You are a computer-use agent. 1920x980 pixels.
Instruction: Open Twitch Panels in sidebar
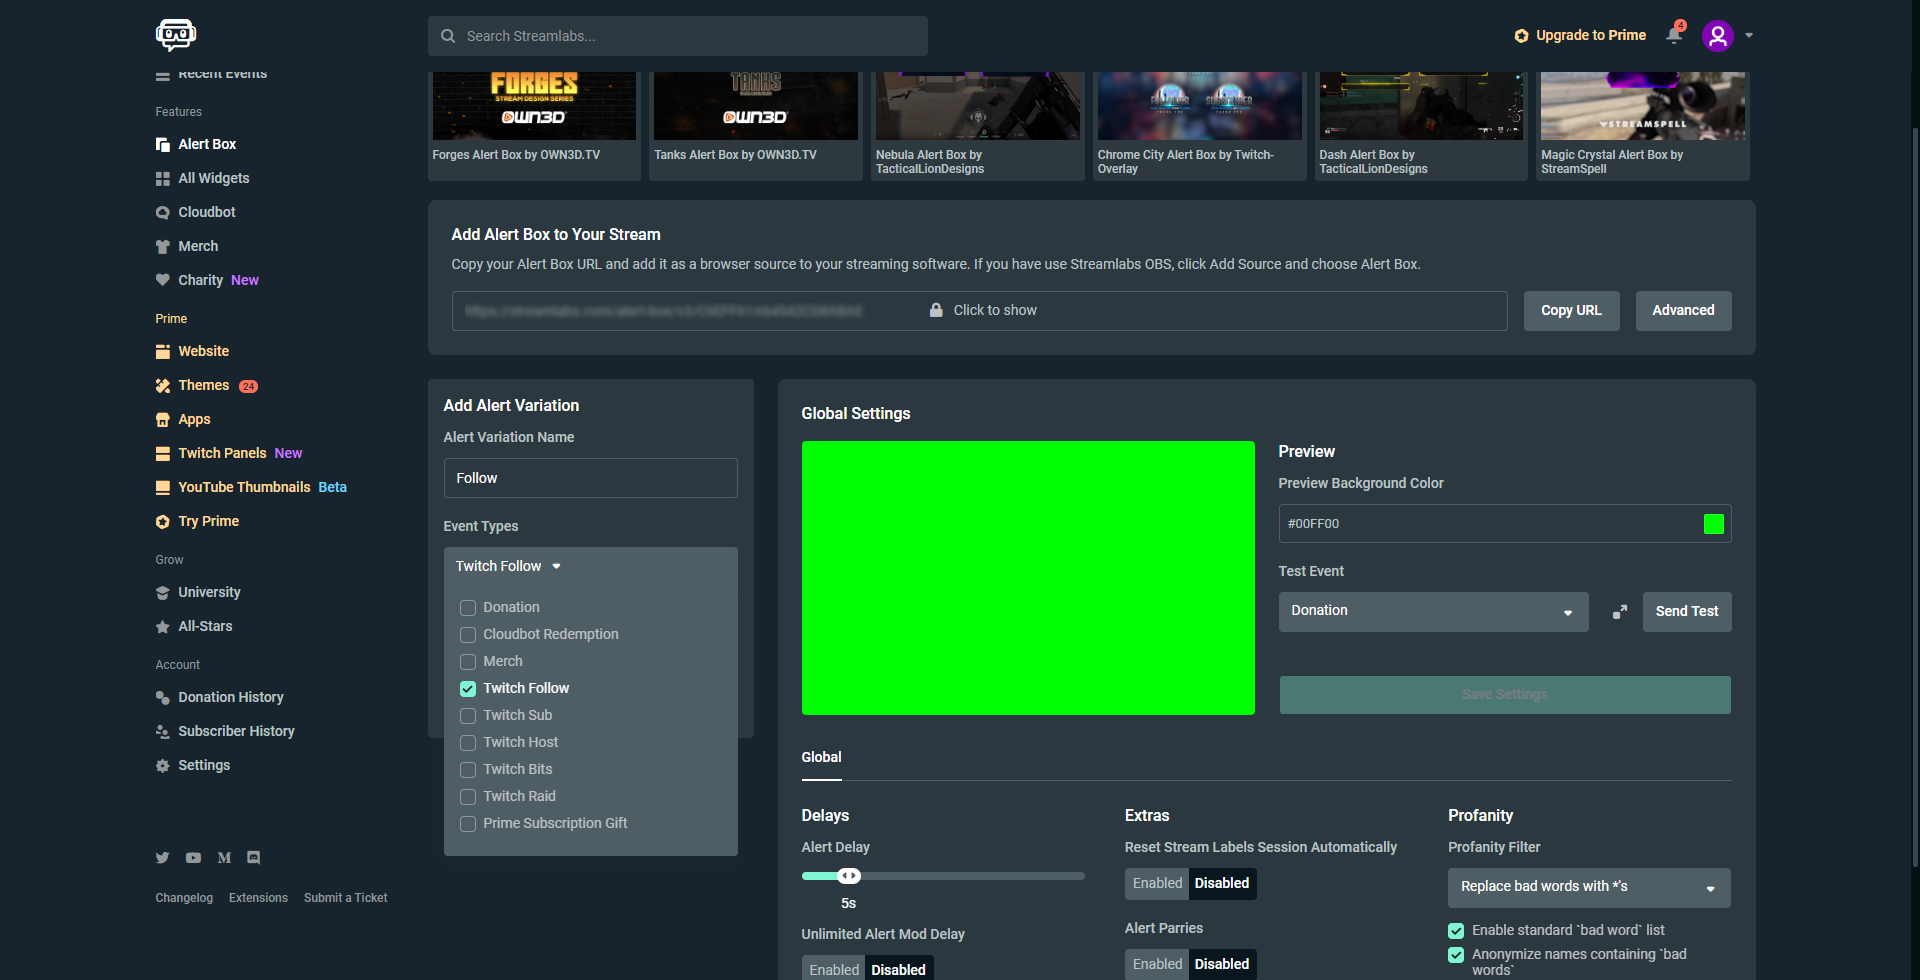(x=222, y=453)
